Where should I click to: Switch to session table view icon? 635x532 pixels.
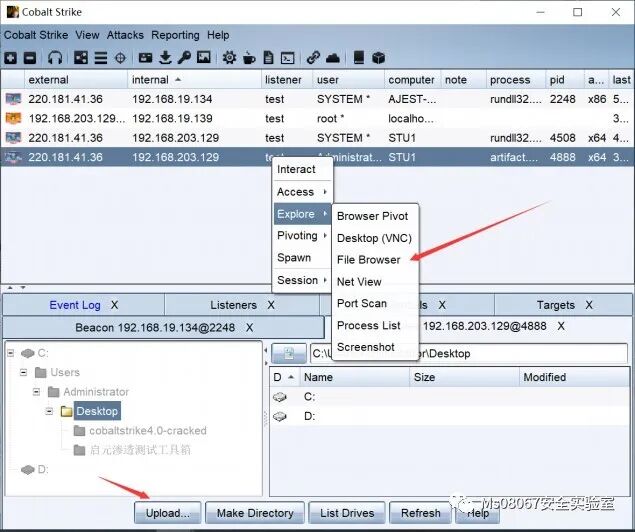(x=101, y=58)
